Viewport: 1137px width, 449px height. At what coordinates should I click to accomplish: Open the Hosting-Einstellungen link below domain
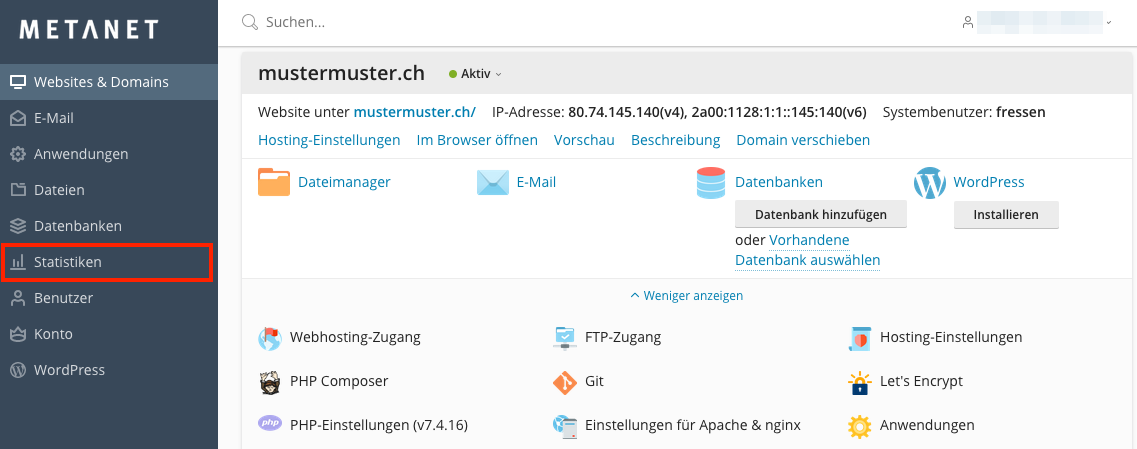tap(329, 140)
